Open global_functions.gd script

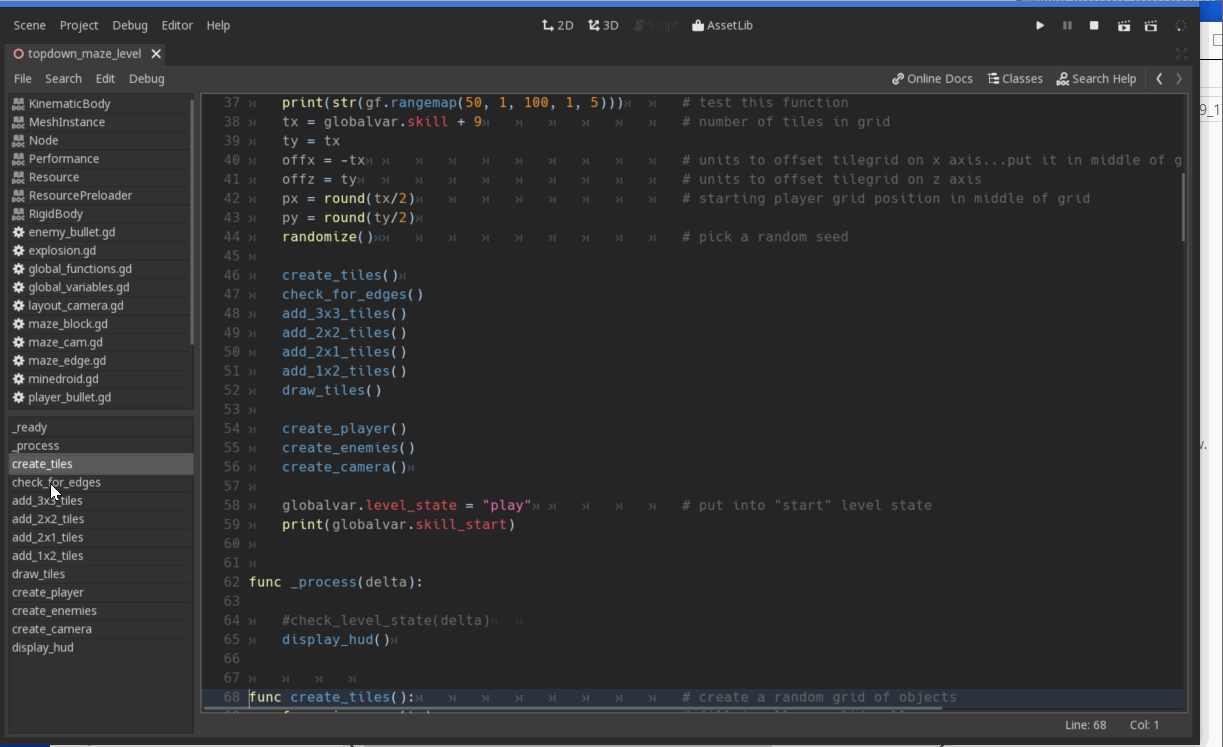(99, 268)
